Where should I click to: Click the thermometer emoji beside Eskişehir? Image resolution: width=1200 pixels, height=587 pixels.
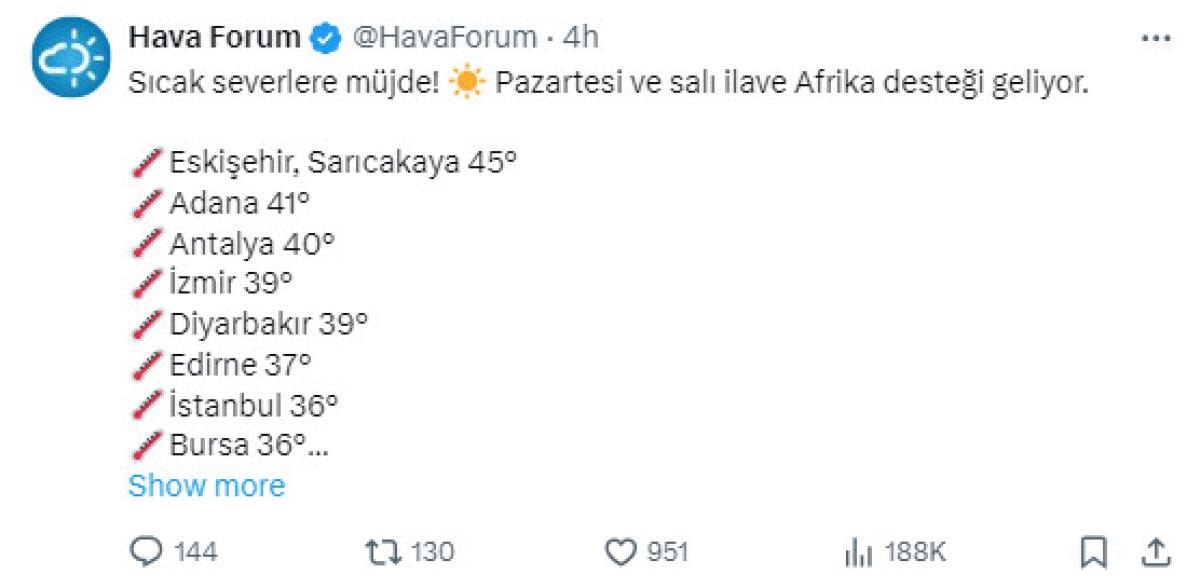tap(146, 162)
